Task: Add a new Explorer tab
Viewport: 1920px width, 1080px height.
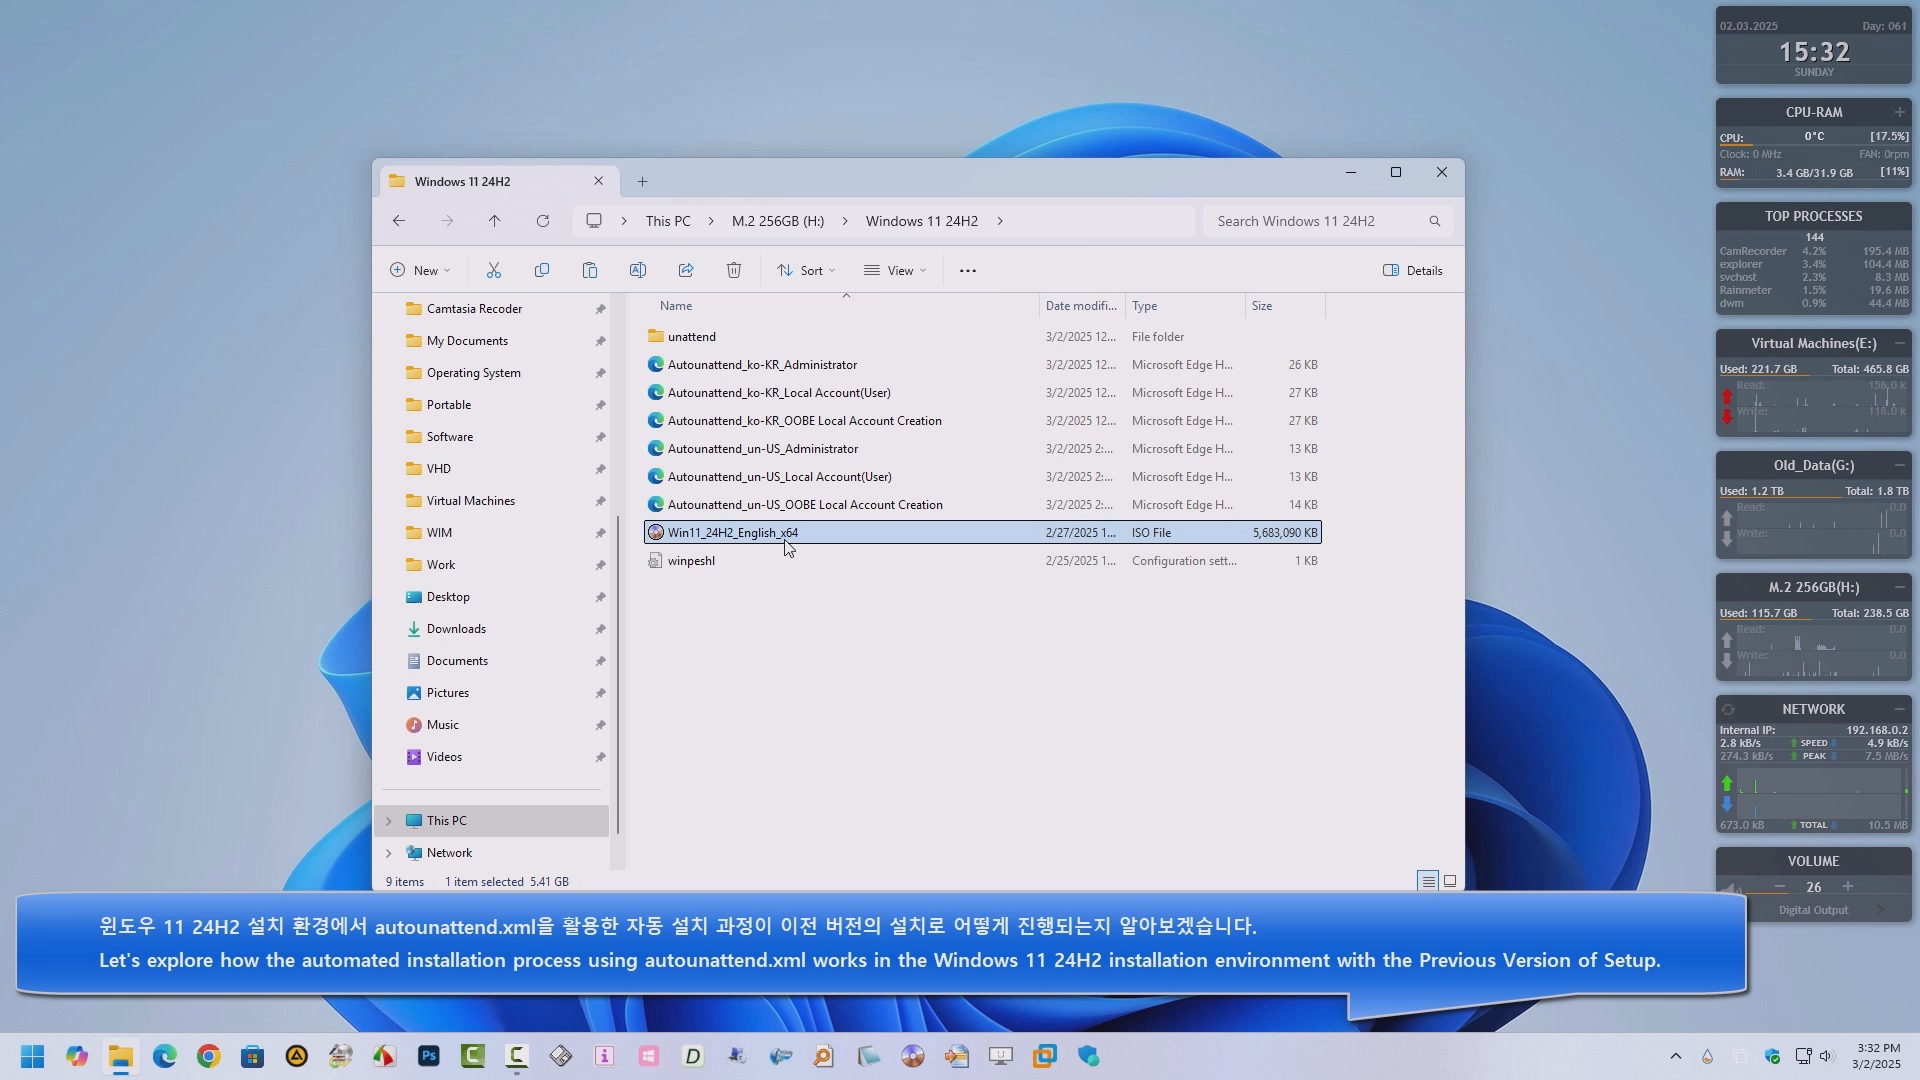Action: coord(643,181)
